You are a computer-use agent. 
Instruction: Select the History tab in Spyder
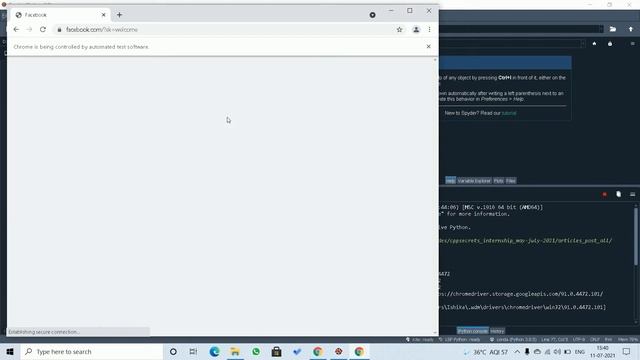497,331
